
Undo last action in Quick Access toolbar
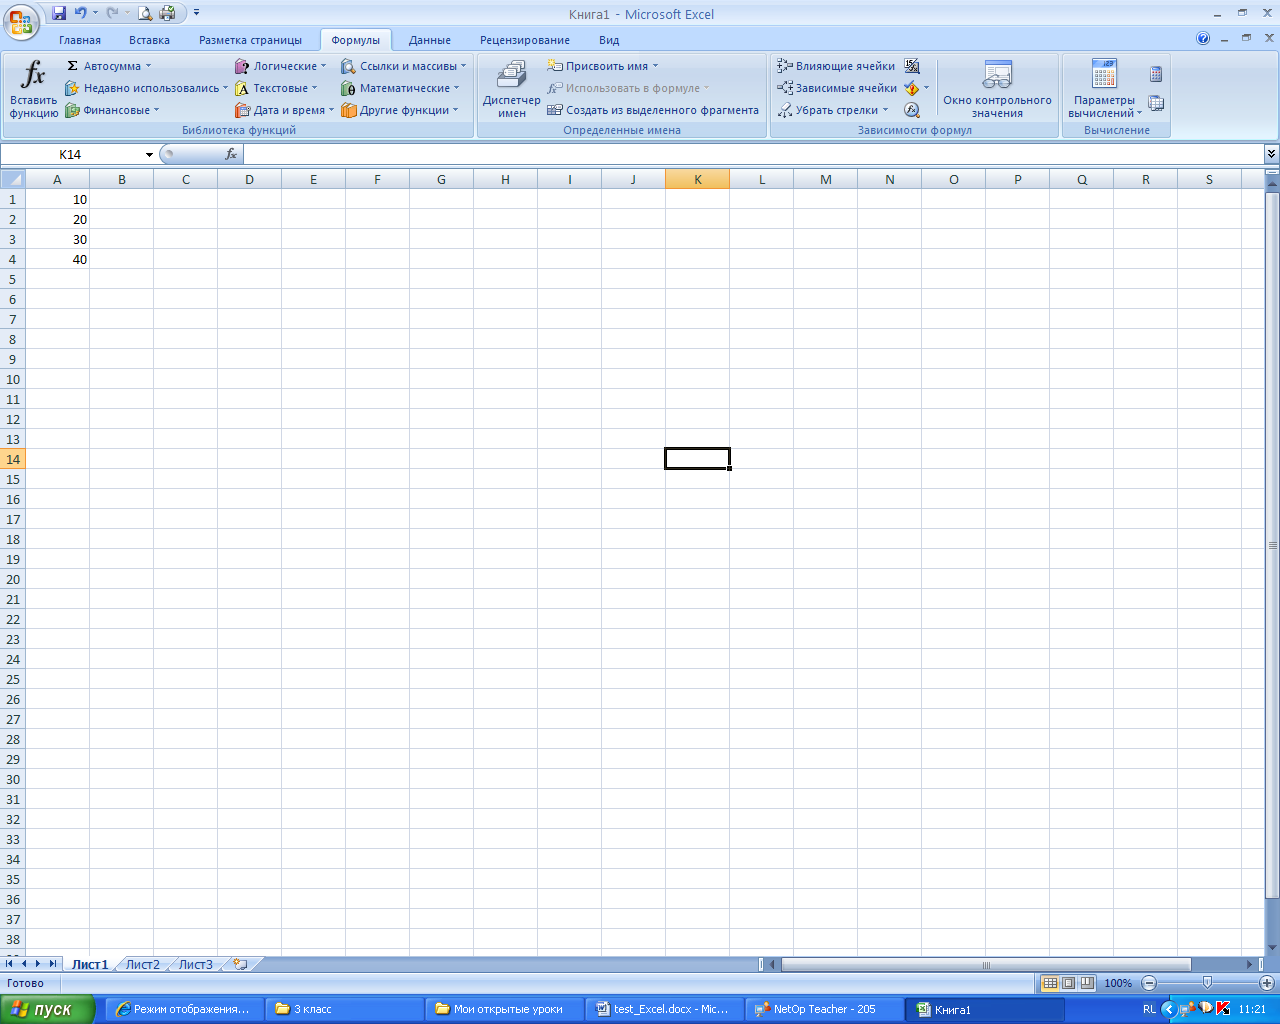pos(80,14)
